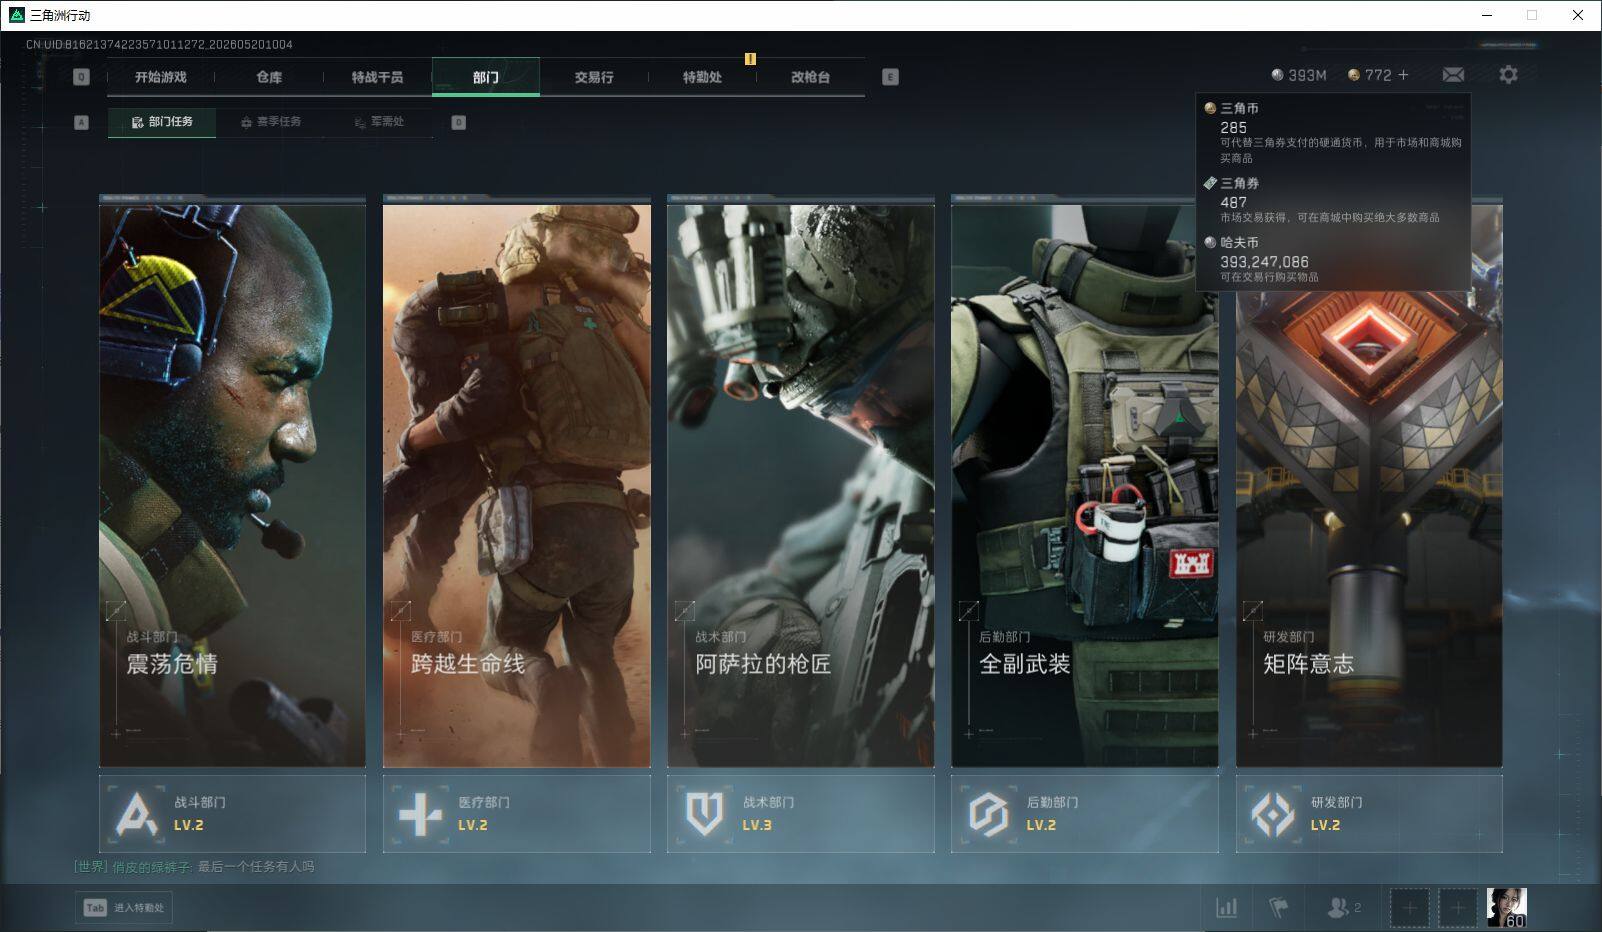Click the yellow alert marker above 特勤处
Screen dimensions: 1602x932
point(750,59)
